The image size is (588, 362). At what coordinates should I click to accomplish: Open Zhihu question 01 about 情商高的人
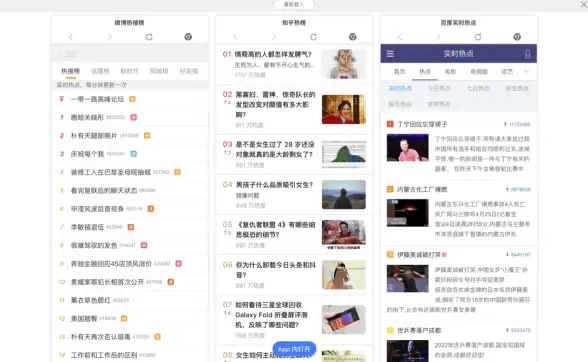pyautogui.click(x=273, y=54)
